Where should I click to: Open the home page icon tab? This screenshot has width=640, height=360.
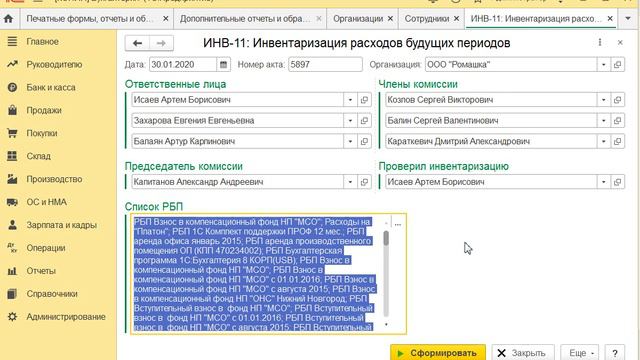[9, 19]
